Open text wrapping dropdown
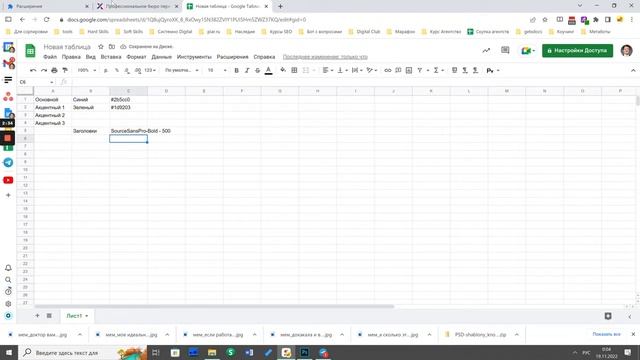The height and width of the screenshot is (360, 640). pyautogui.click(x=357, y=70)
